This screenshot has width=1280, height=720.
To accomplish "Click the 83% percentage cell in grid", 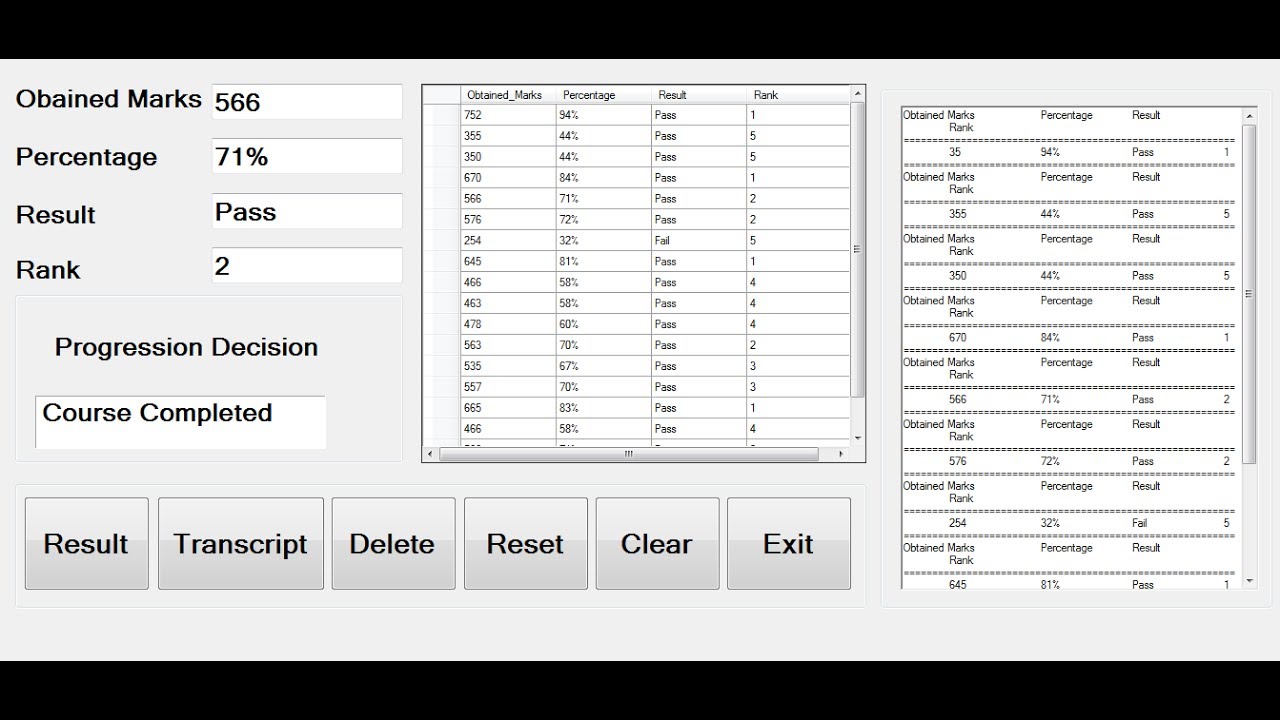I will (x=603, y=408).
